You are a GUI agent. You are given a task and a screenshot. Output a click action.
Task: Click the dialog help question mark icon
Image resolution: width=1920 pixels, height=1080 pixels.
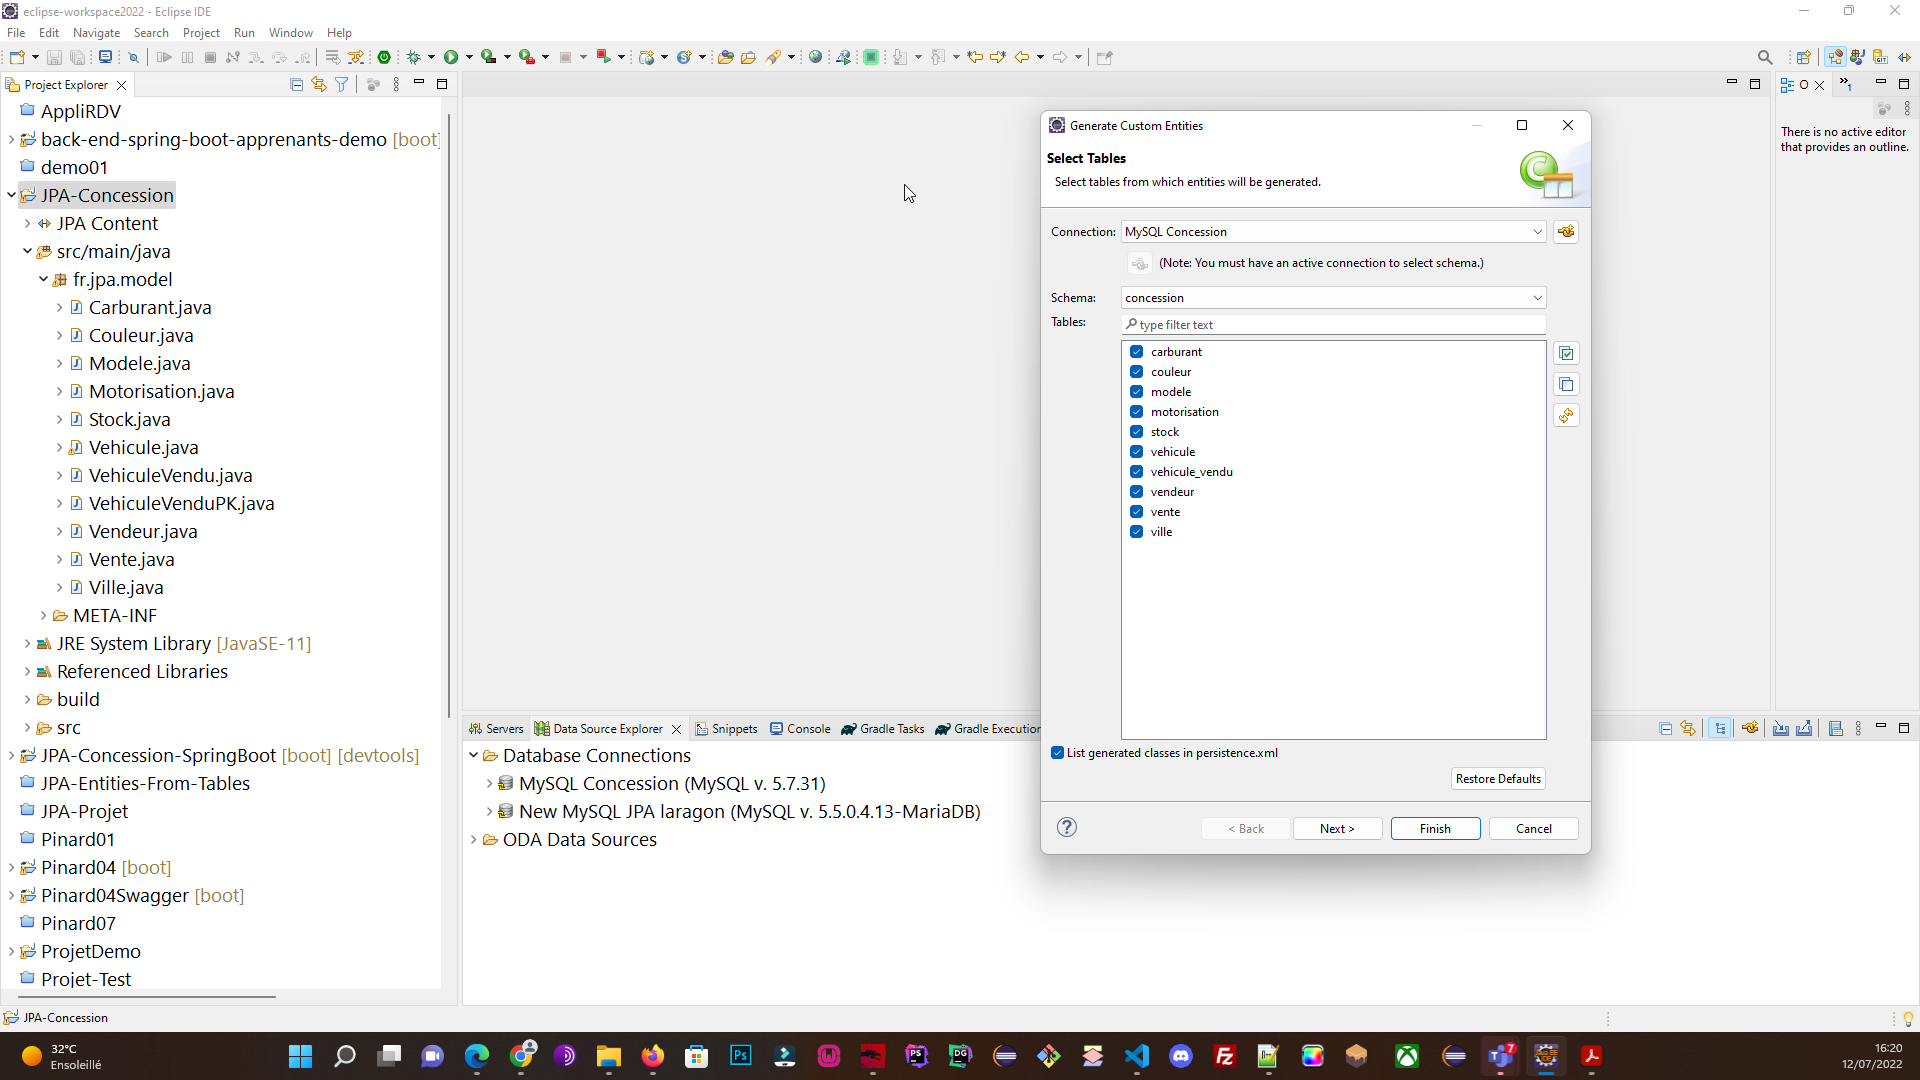click(1067, 827)
